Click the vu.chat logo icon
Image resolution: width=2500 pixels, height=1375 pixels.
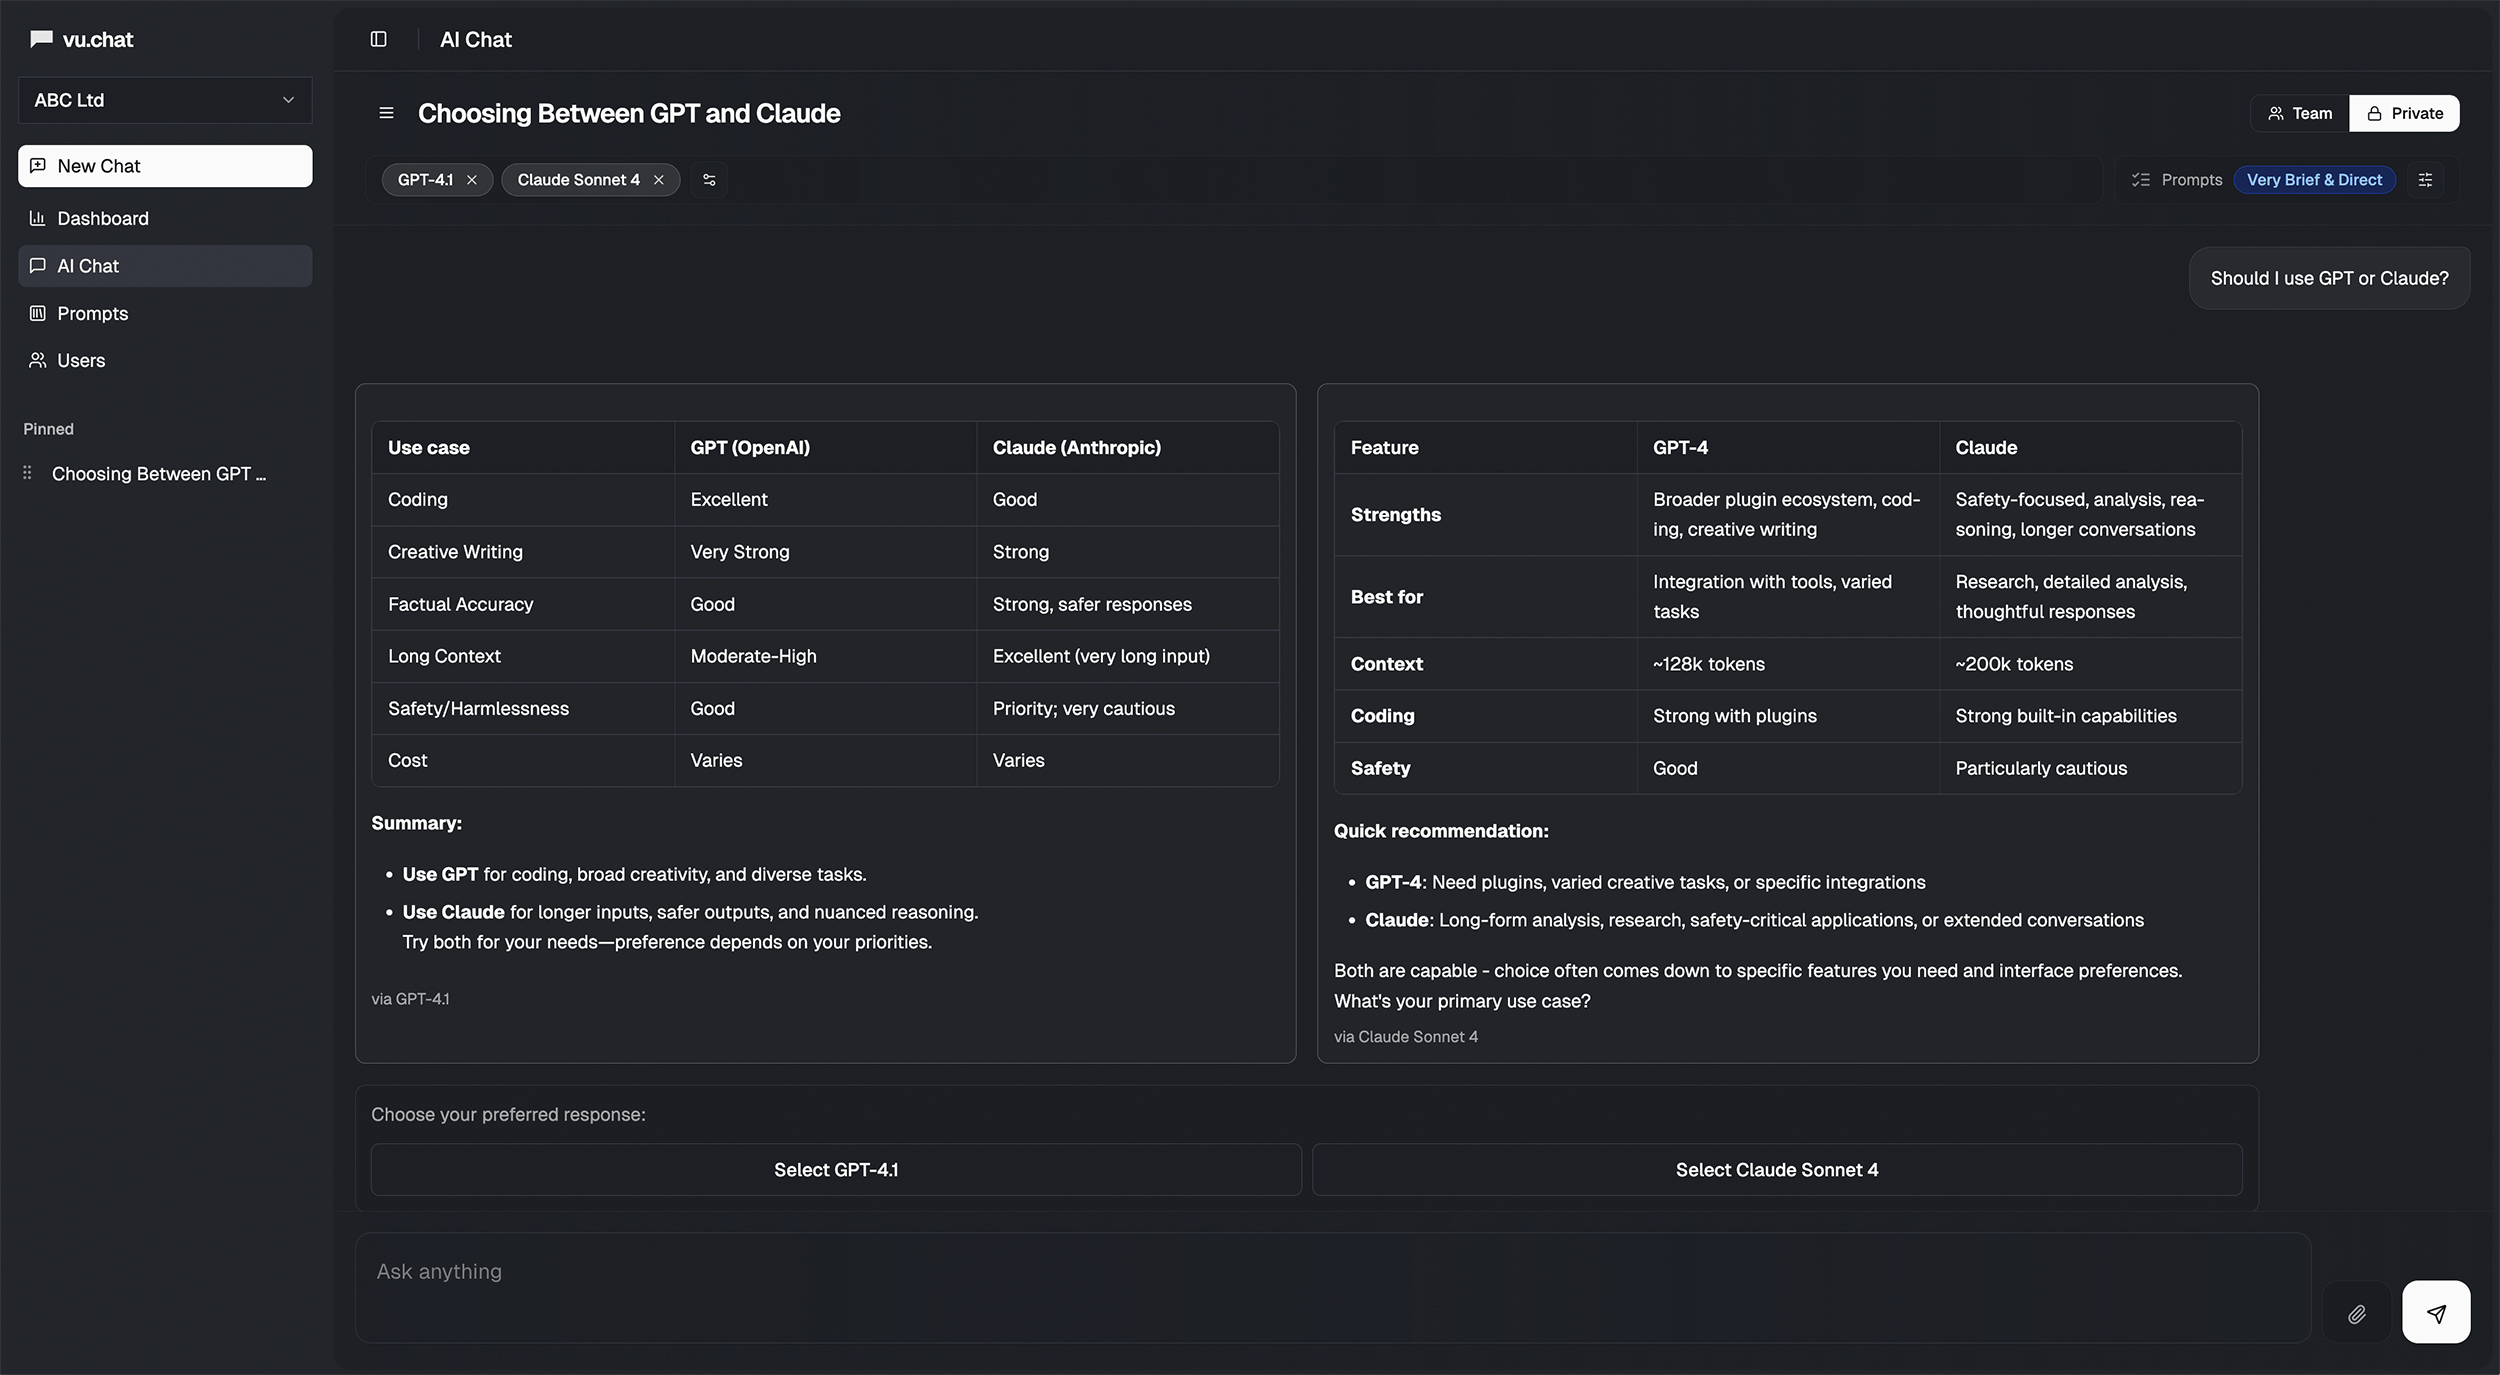(41, 39)
